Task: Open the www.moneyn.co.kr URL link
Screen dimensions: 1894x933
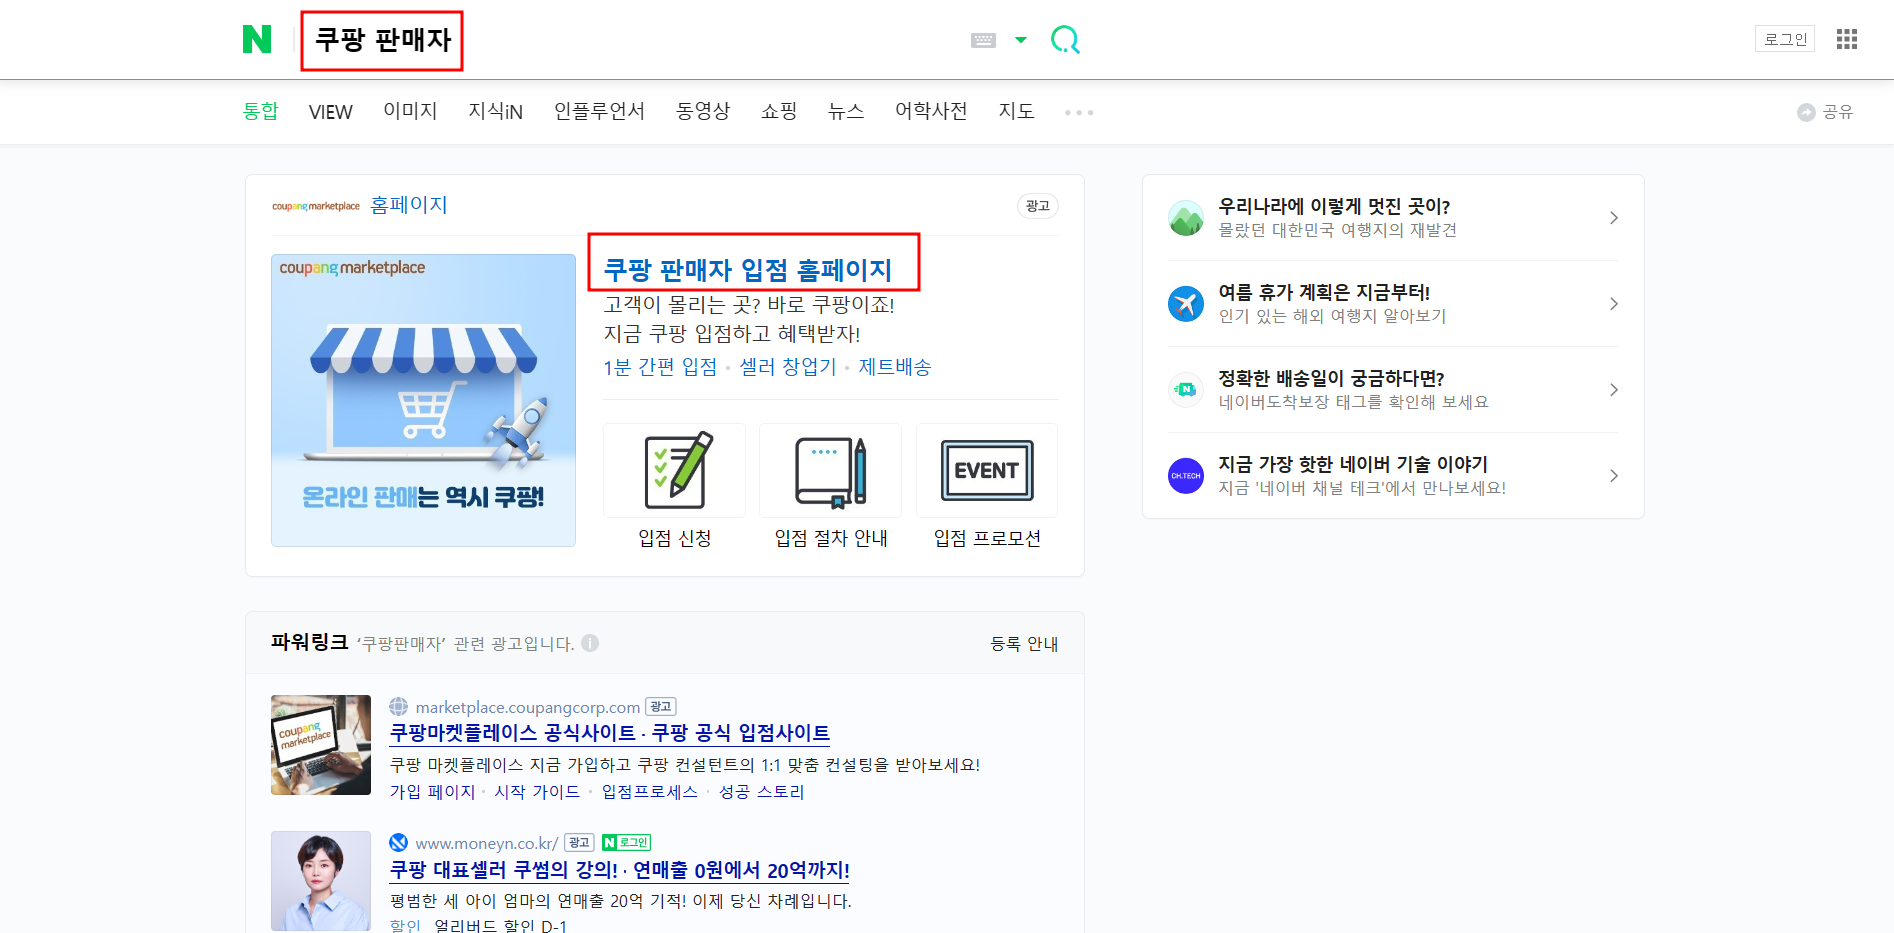Action: click(487, 843)
